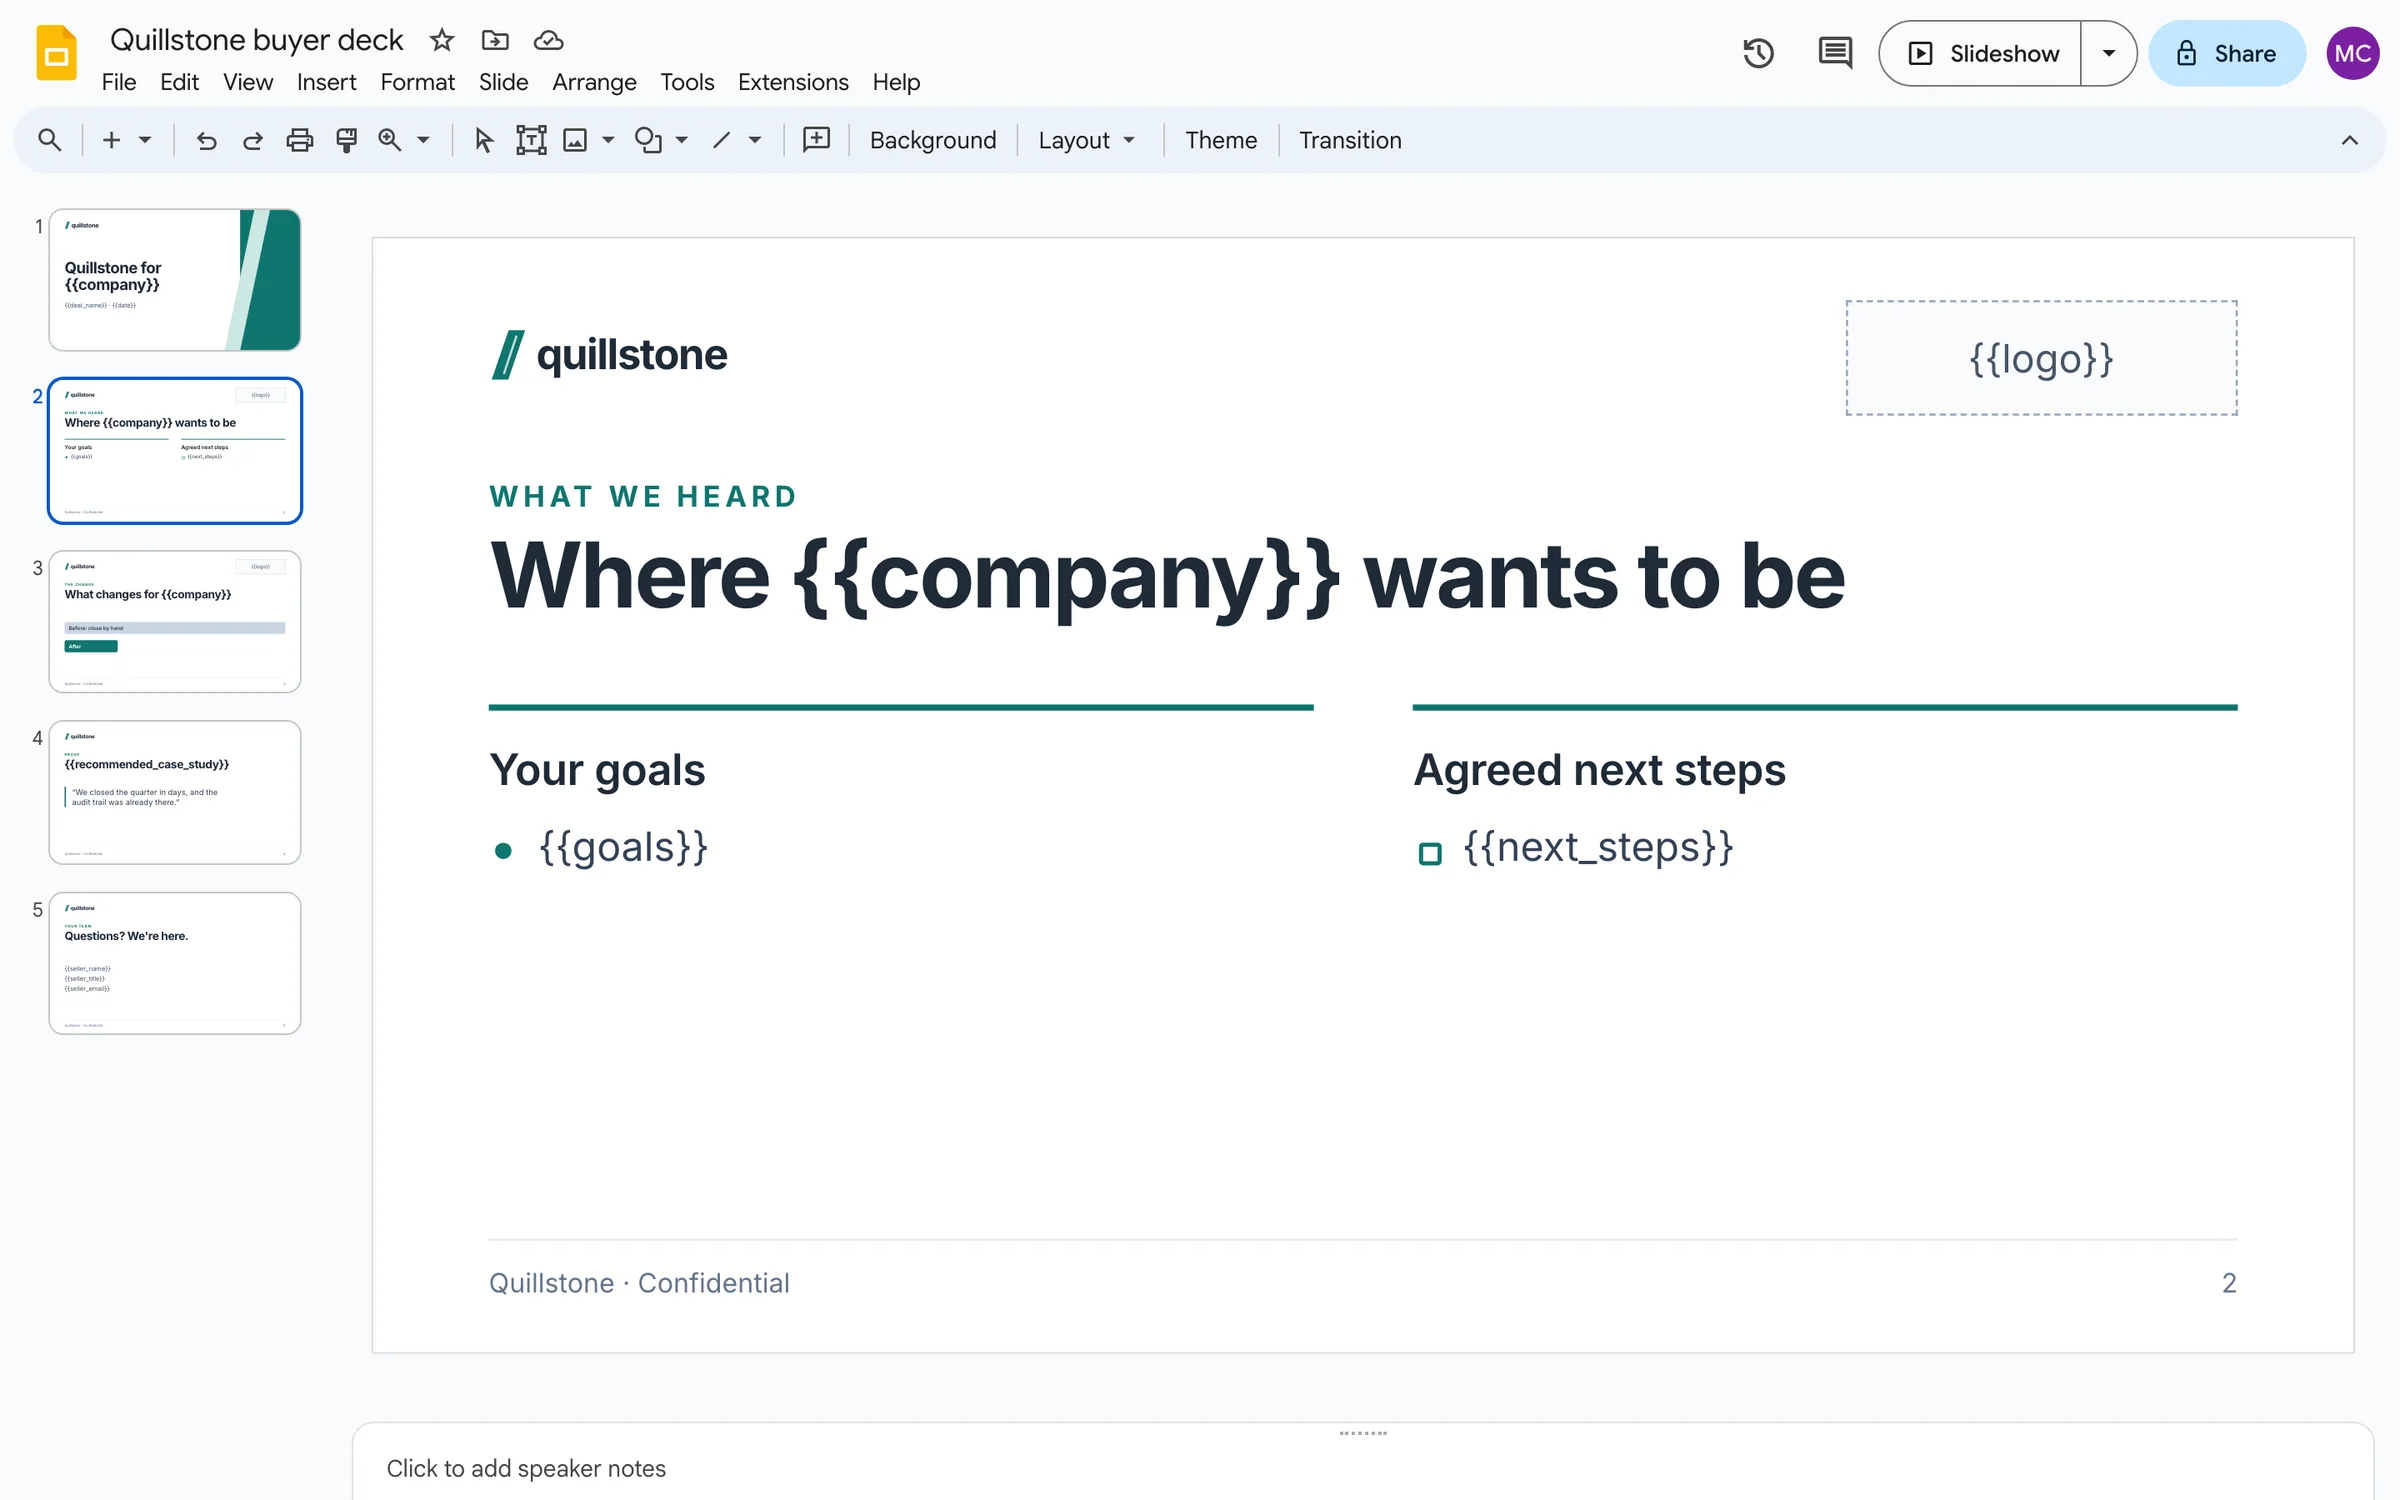Screen dimensions: 2400x1500
Task: Redo the last action
Action: click(253, 140)
